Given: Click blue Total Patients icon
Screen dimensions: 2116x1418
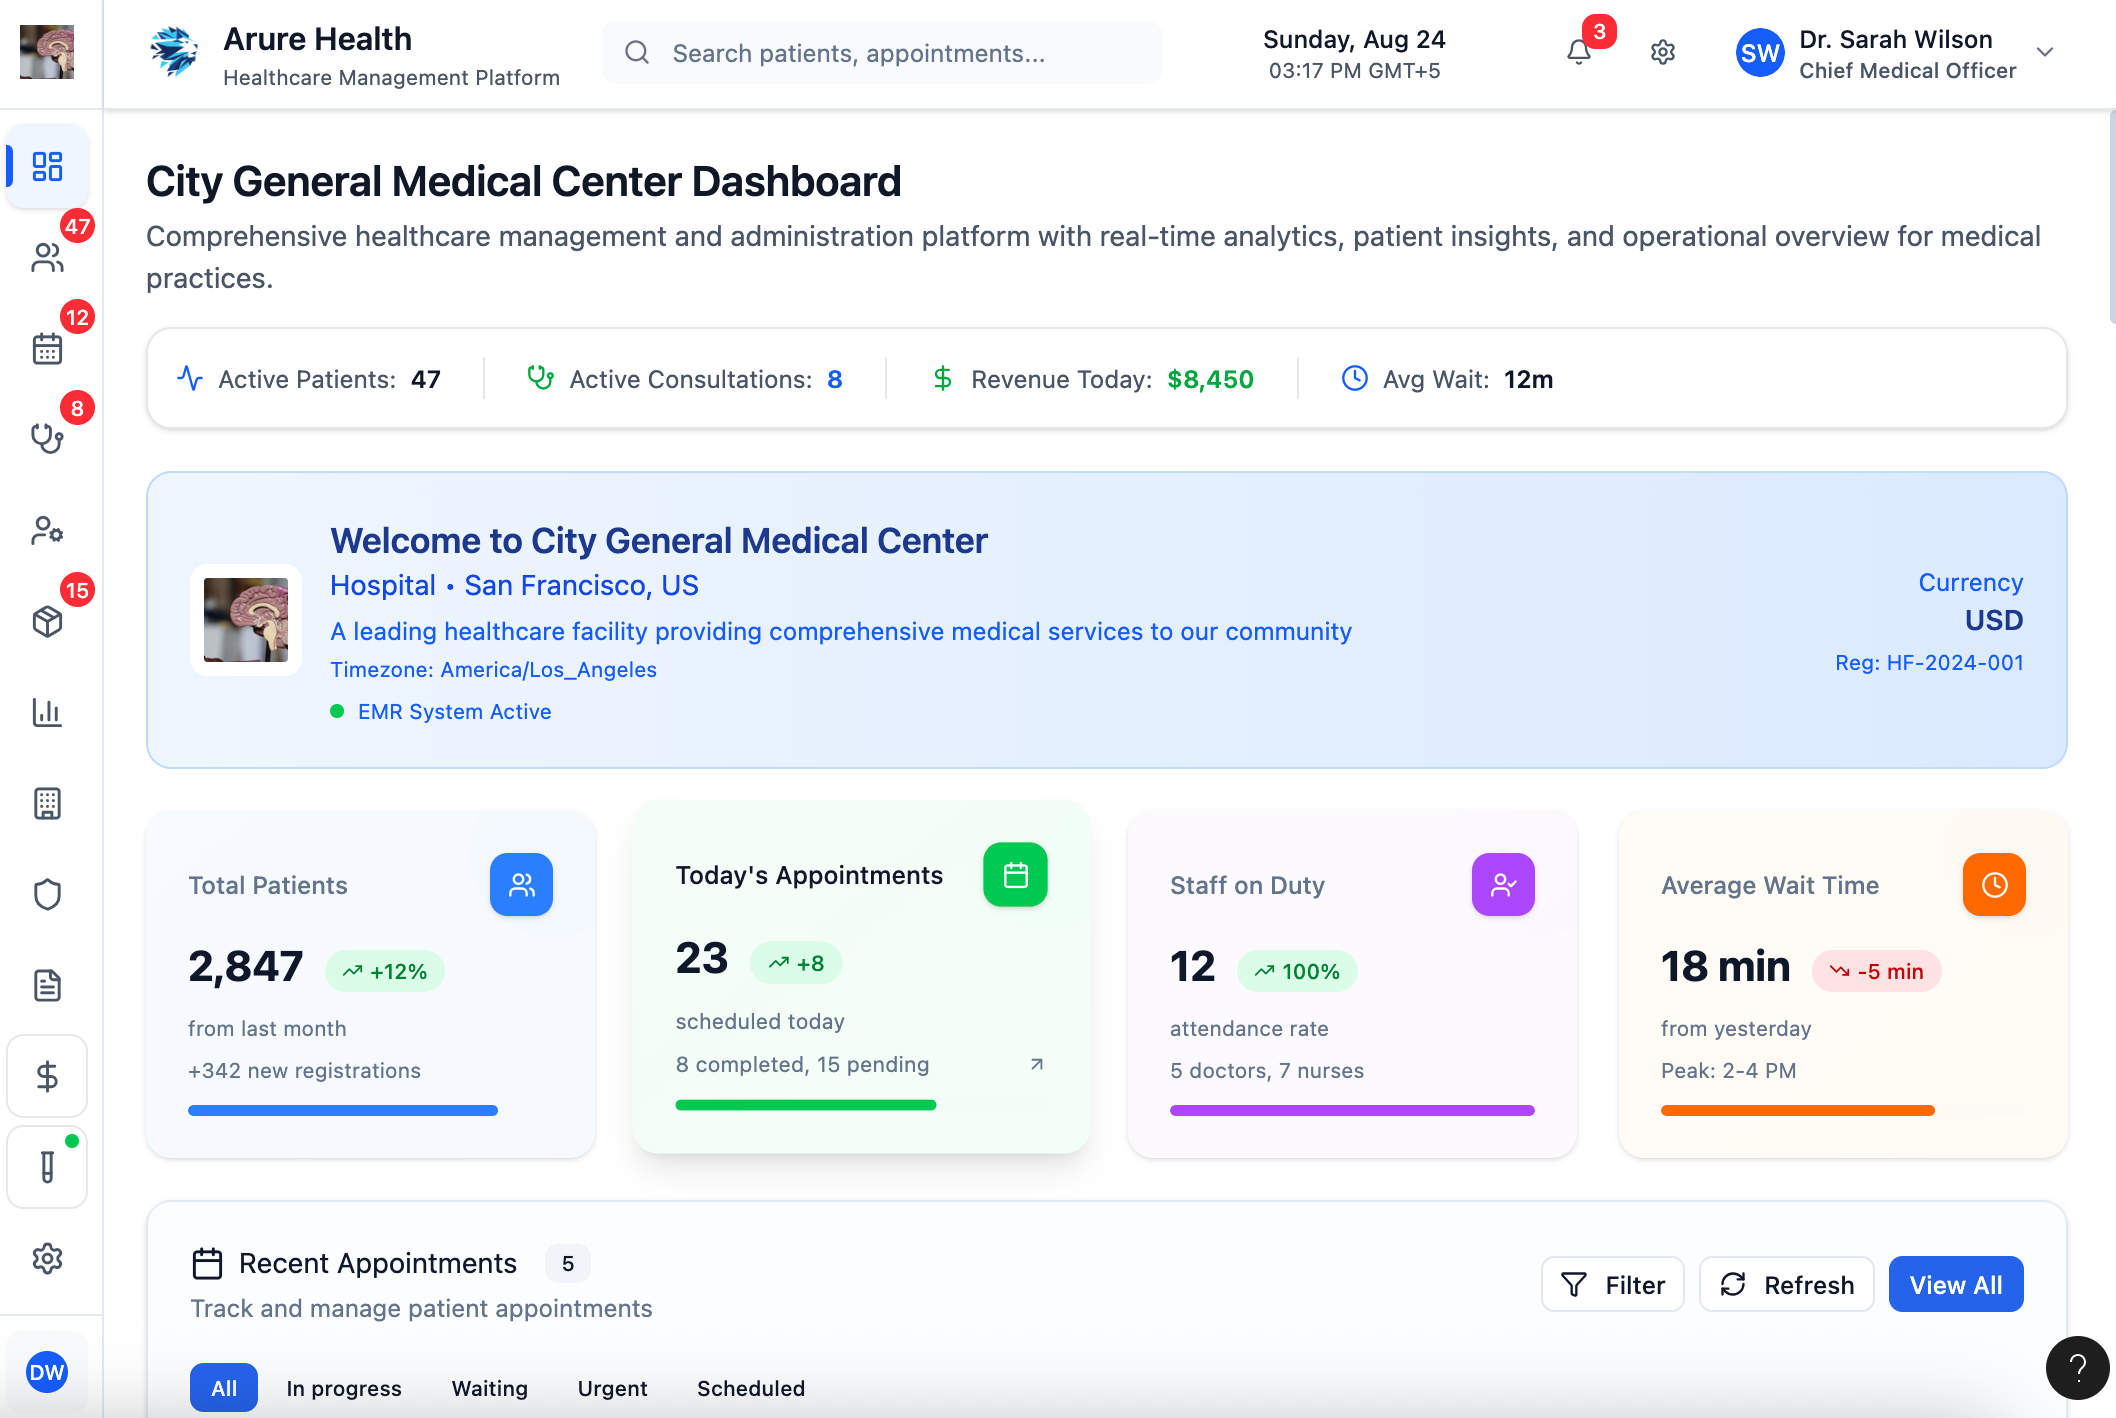Looking at the screenshot, I should (x=521, y=884).
